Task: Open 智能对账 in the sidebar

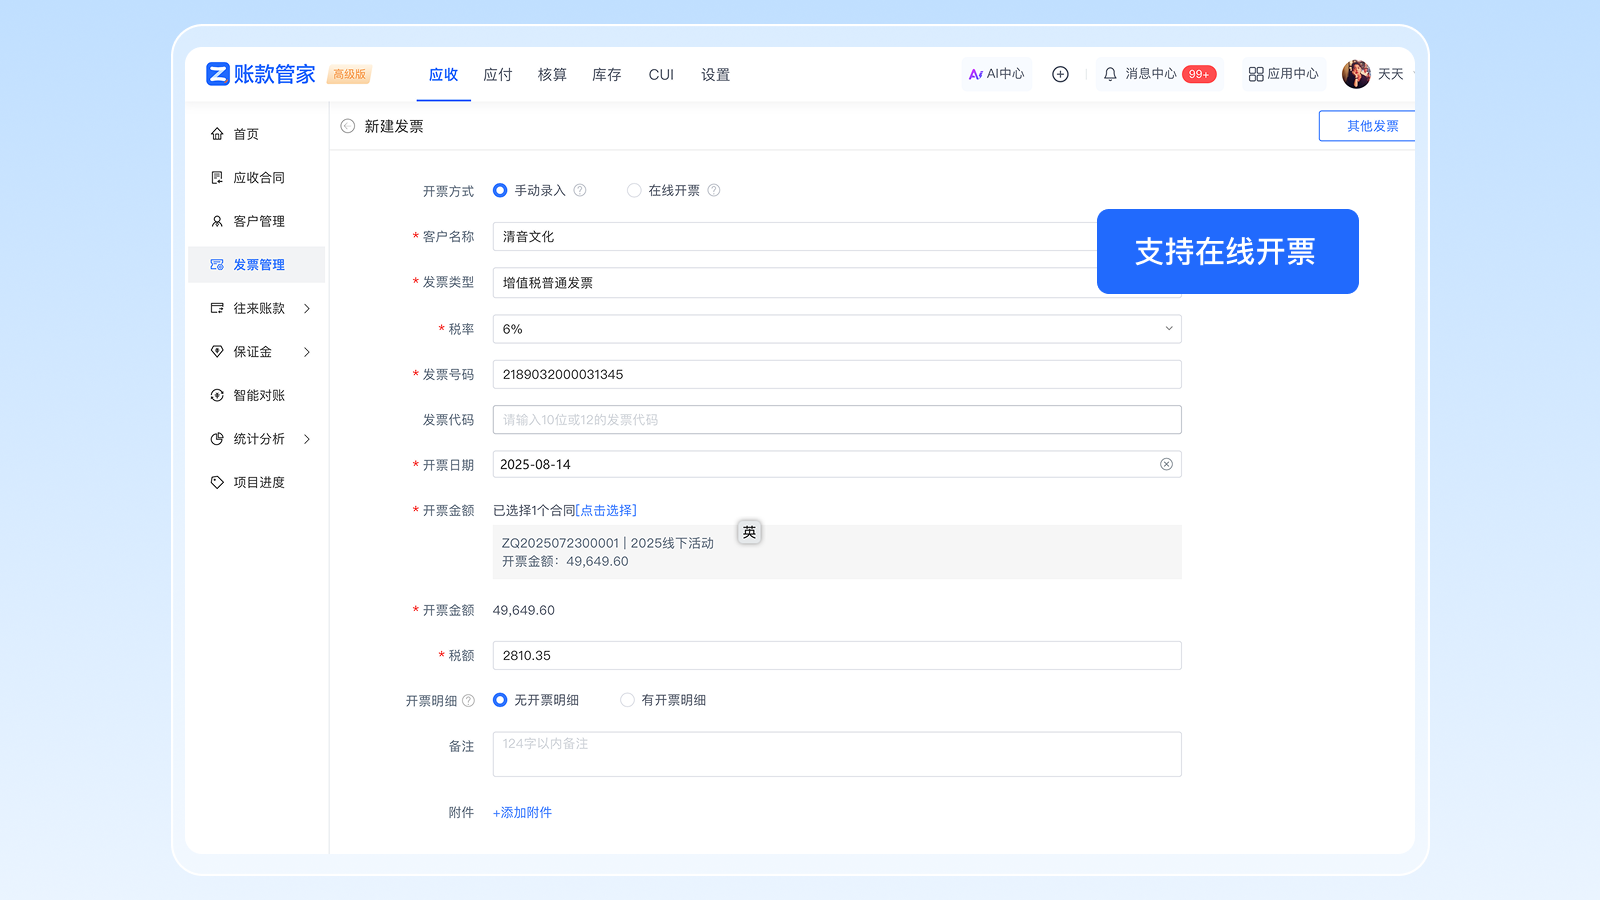Action: (x=258, y=395)
